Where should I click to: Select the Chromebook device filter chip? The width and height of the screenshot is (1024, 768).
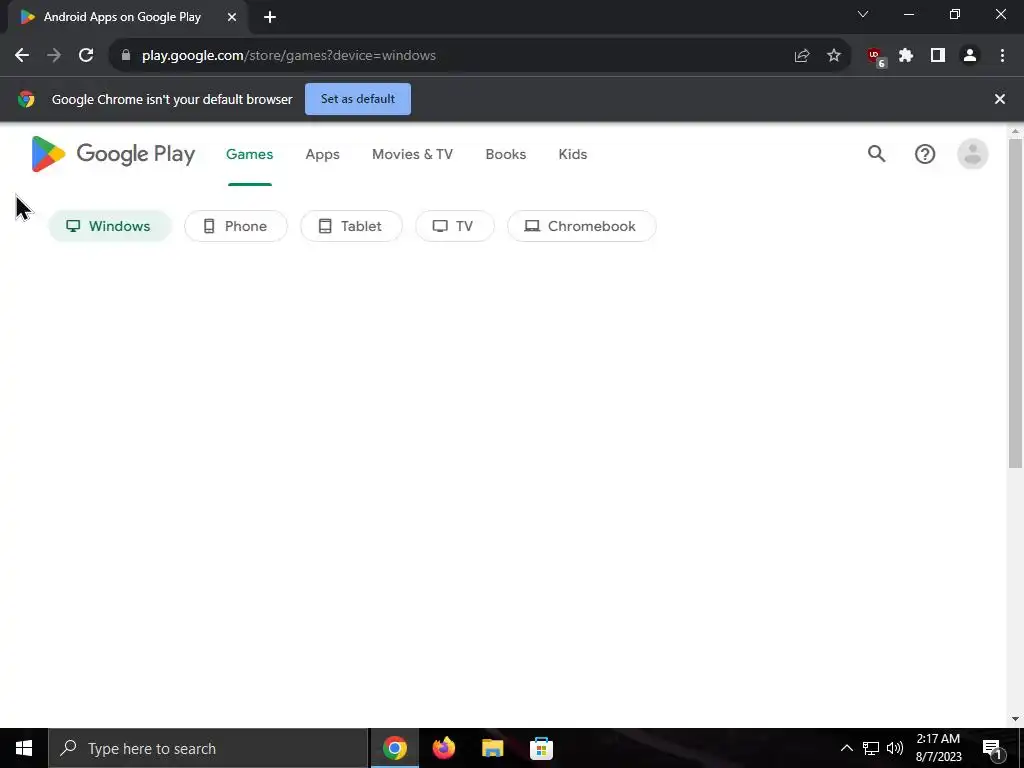[x=582, y=226]
